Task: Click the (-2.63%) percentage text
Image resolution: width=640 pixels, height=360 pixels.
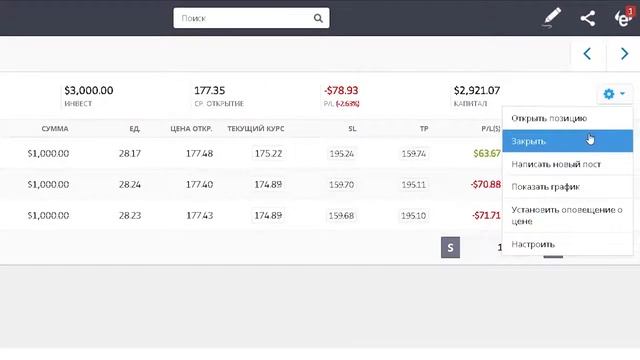Action: (x=348, y=104)
